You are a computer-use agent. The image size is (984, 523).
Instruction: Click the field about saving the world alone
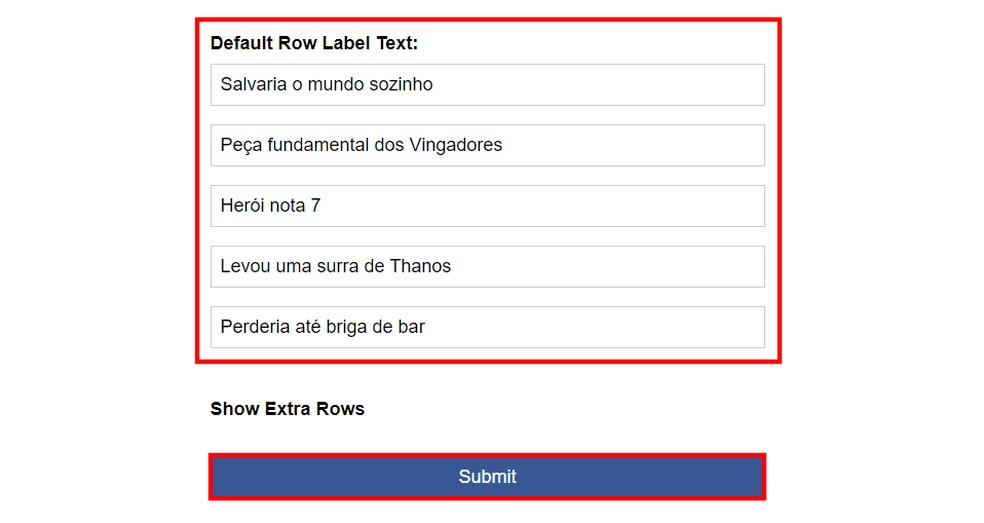[x=487, y=85]
